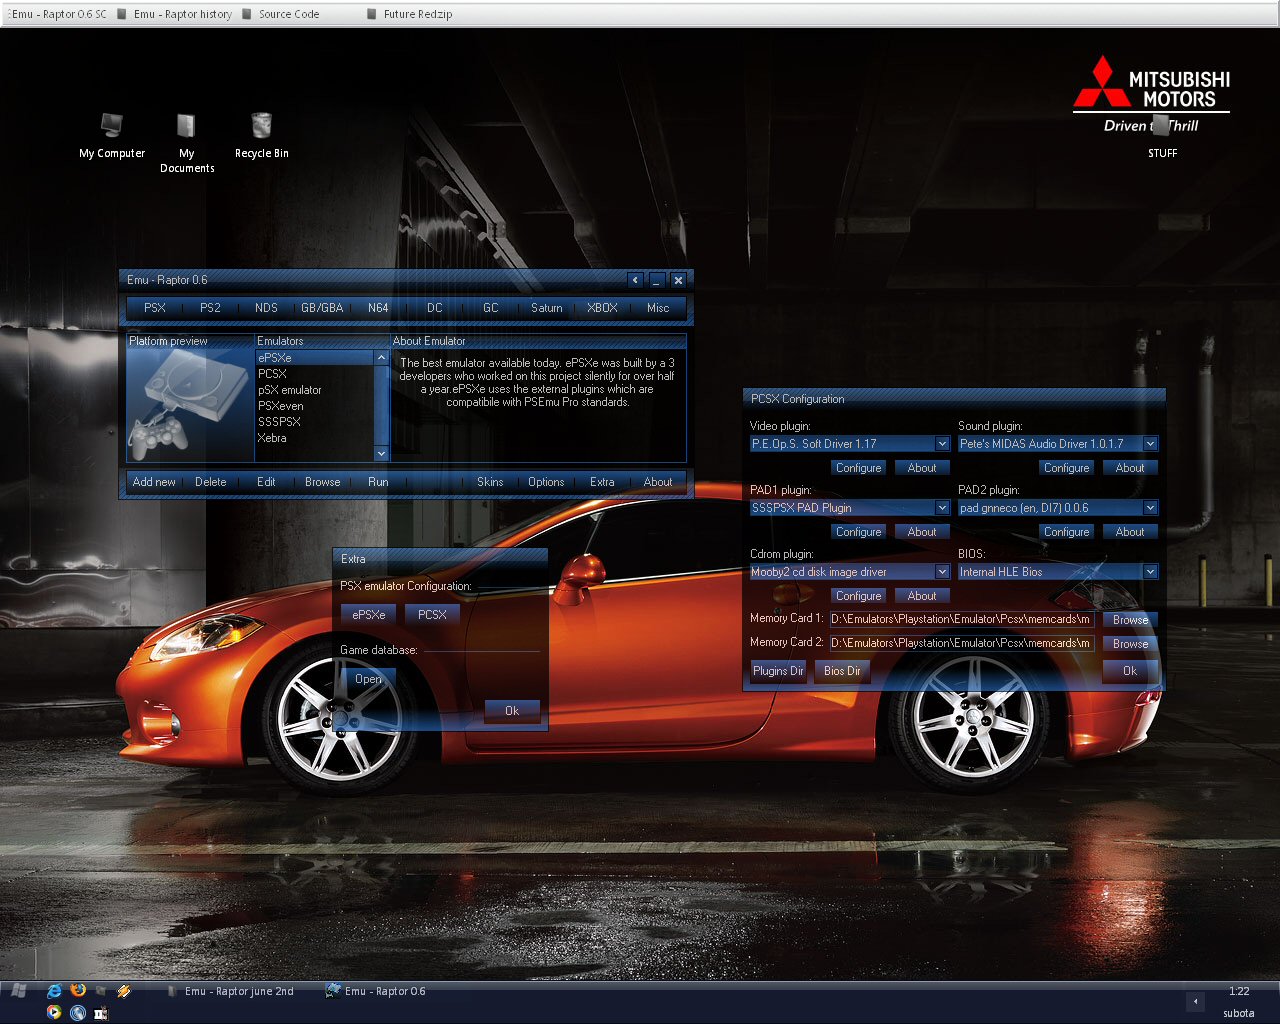The height and width of the screenshot is (1024, 1280).
Task: Select SSSPSX in the Emulators list
Action: pos(315,422)
